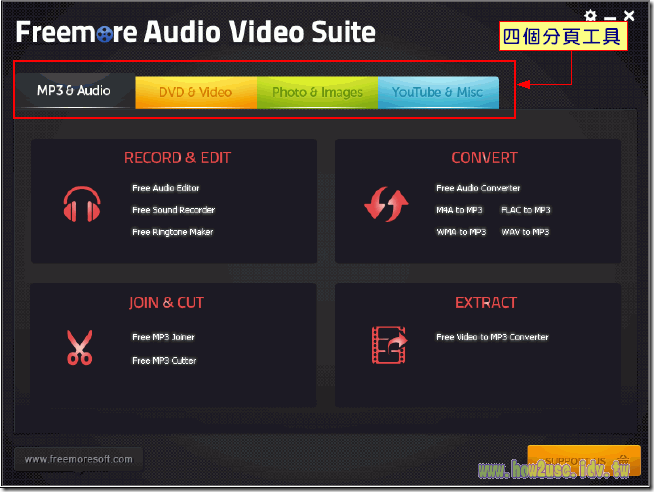Choose the FLAC to MP3 converter

(526, 210)
